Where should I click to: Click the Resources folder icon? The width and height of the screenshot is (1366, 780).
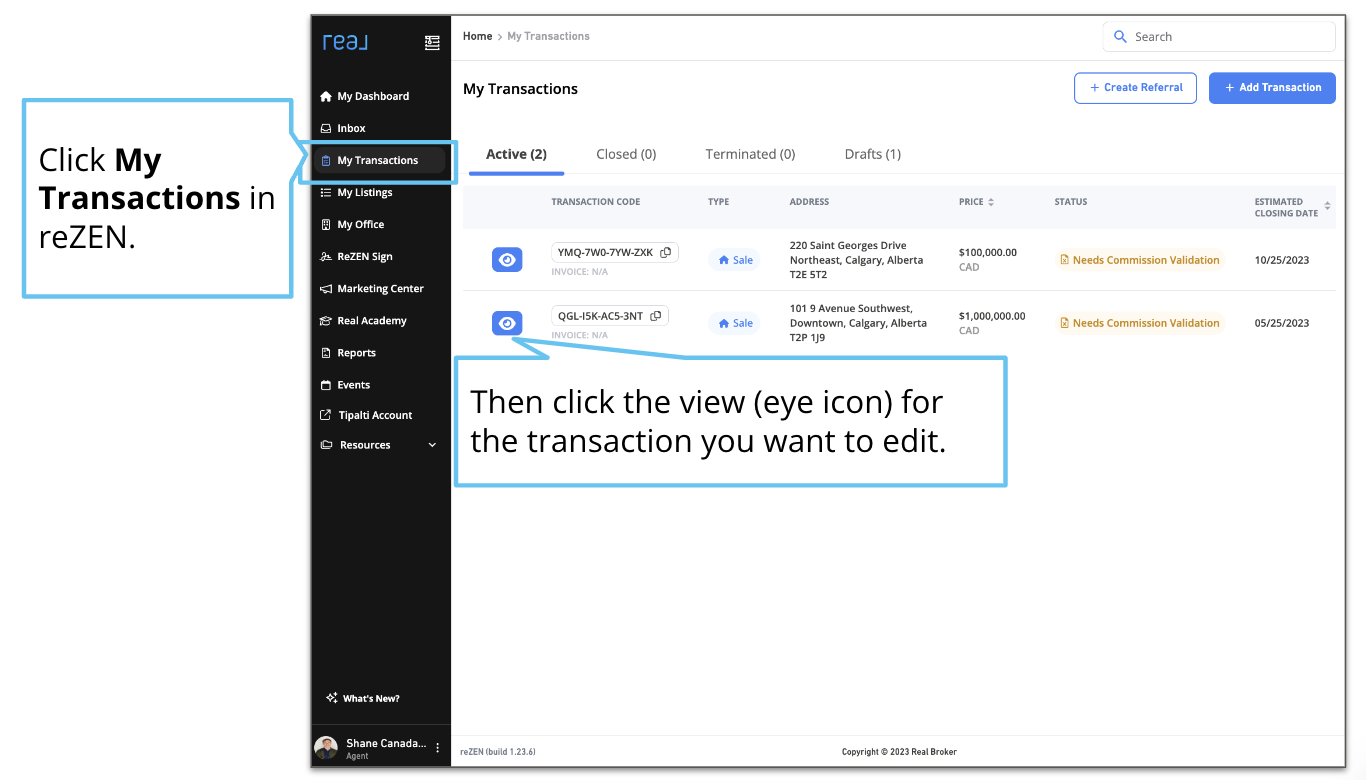click(x=326, y=445)
